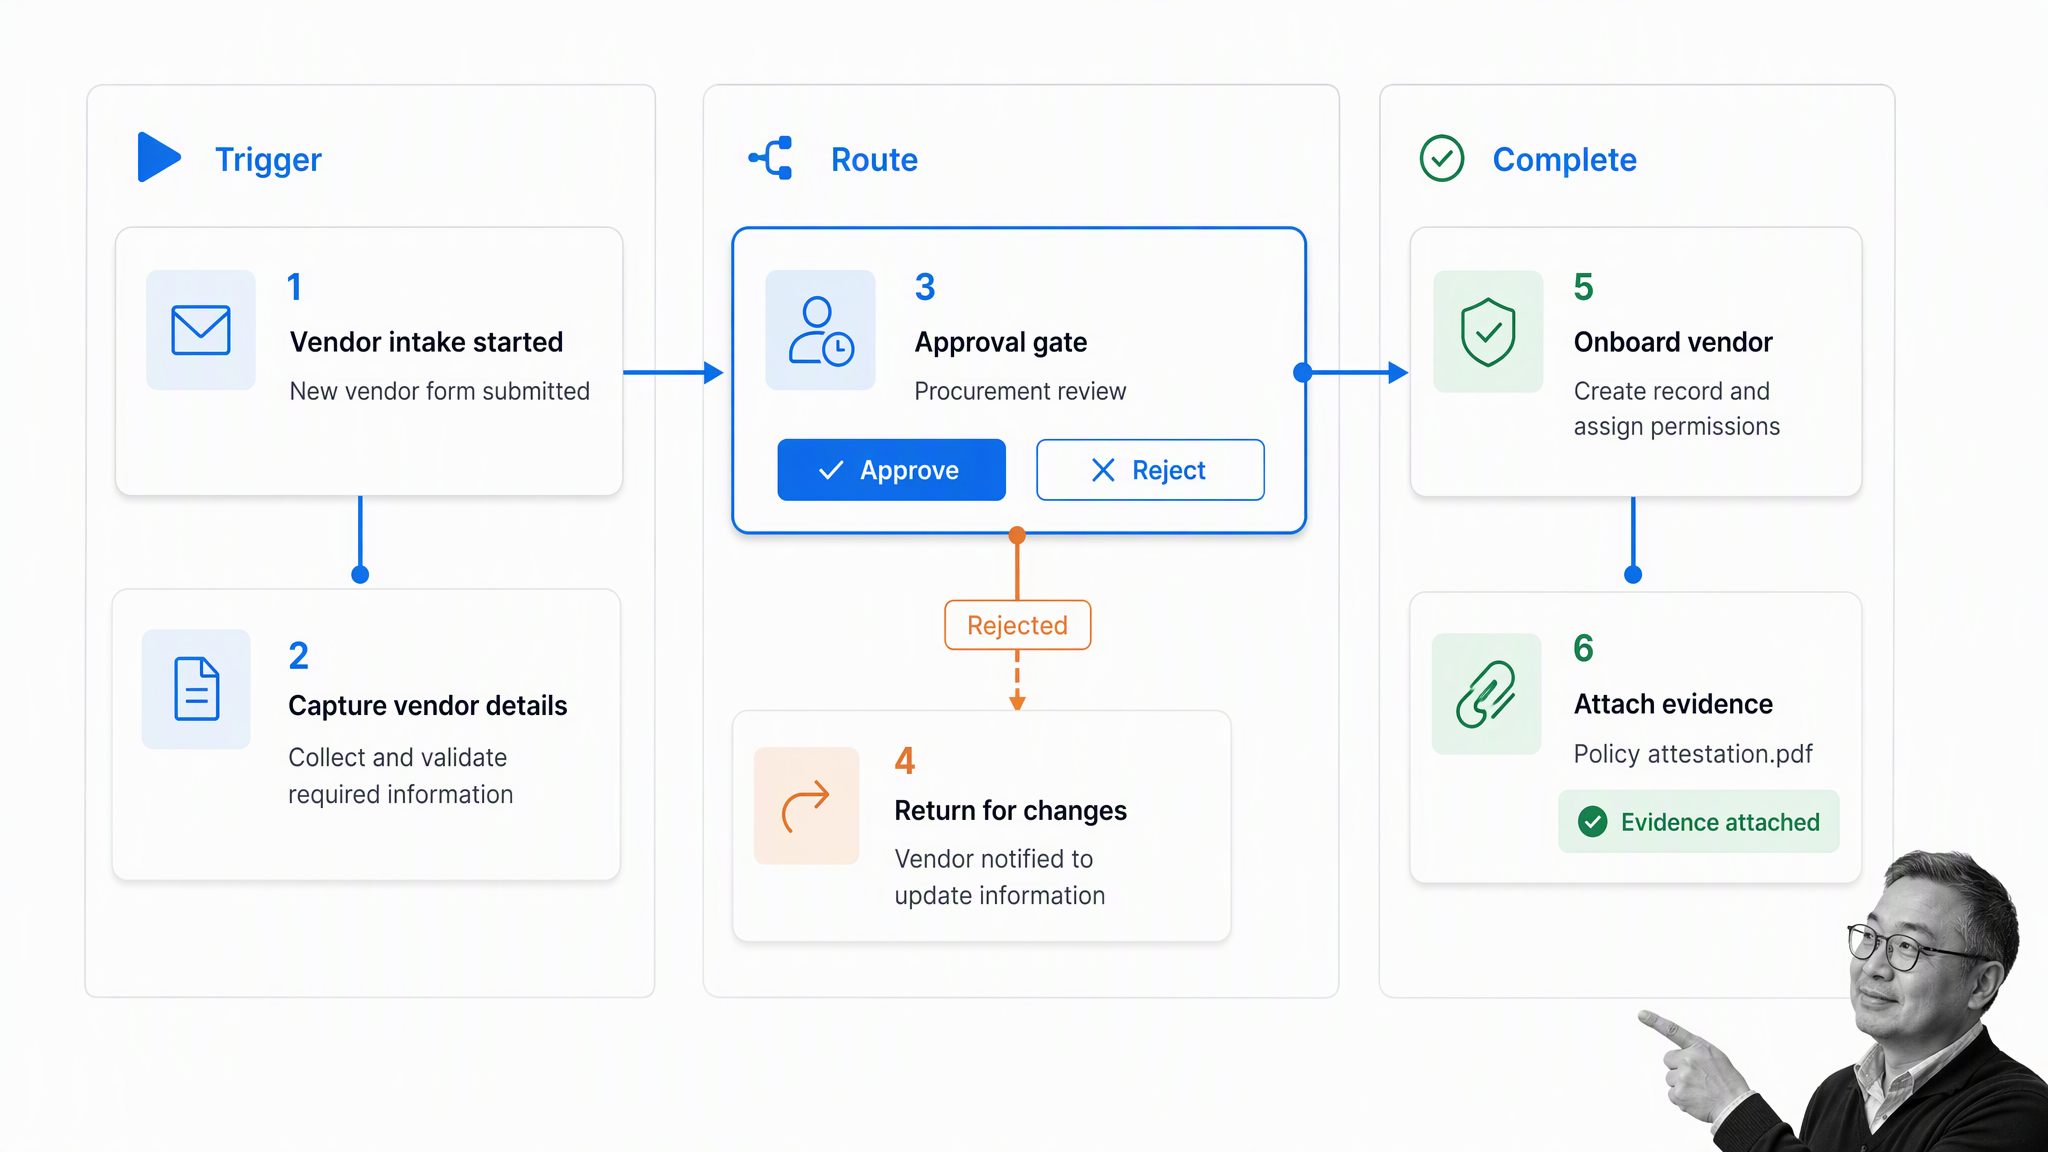The height and width of the screenshot is (1152, 2048).
Task: Click the paperclip icon in Attach evidence
Action: point(1486,693)
